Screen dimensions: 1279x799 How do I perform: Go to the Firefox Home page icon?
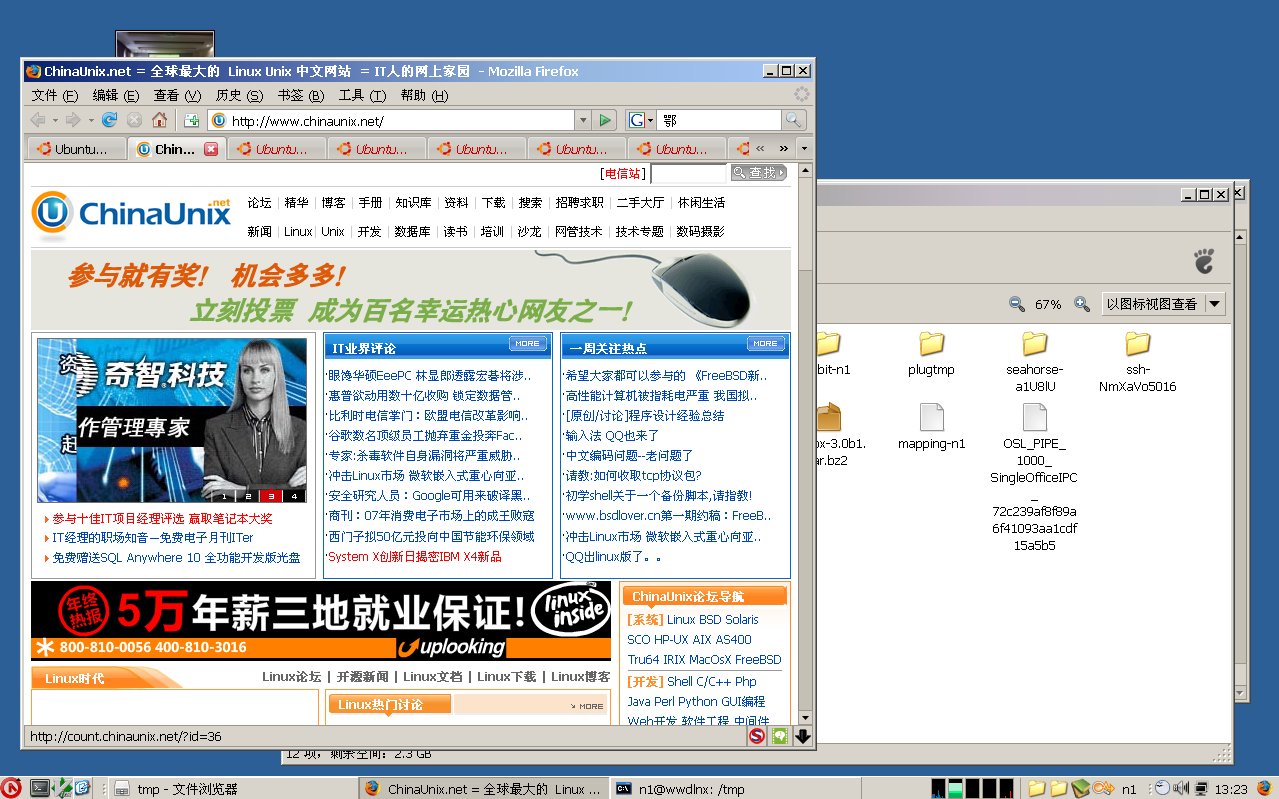point(159,120)
